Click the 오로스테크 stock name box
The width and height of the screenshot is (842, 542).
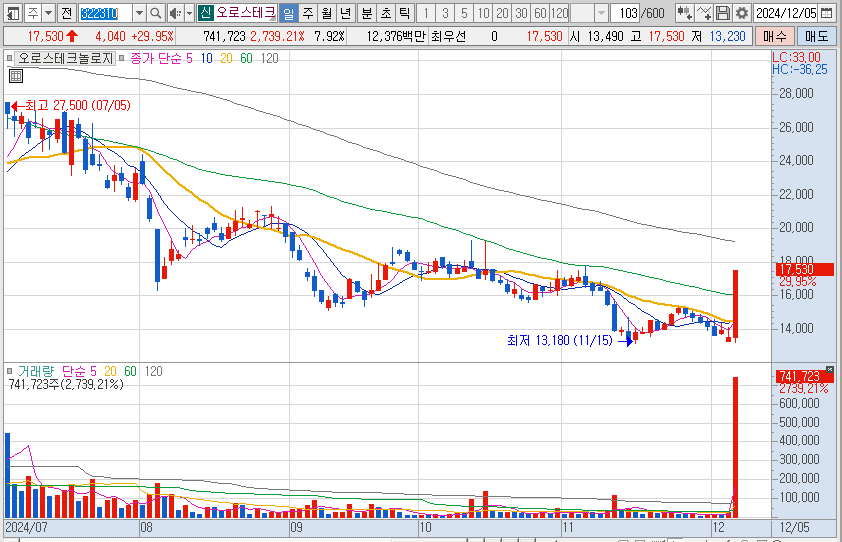click(x=245, y=13)
